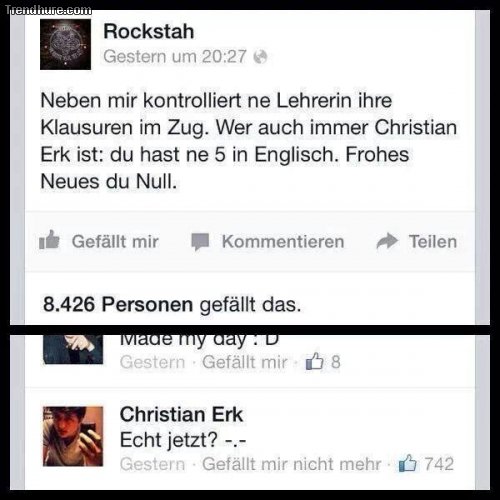Unlike the comment via Gefällt mir nicht mehr
The width and height of the screenshot is (500, 500).
(x=292, y=464)
